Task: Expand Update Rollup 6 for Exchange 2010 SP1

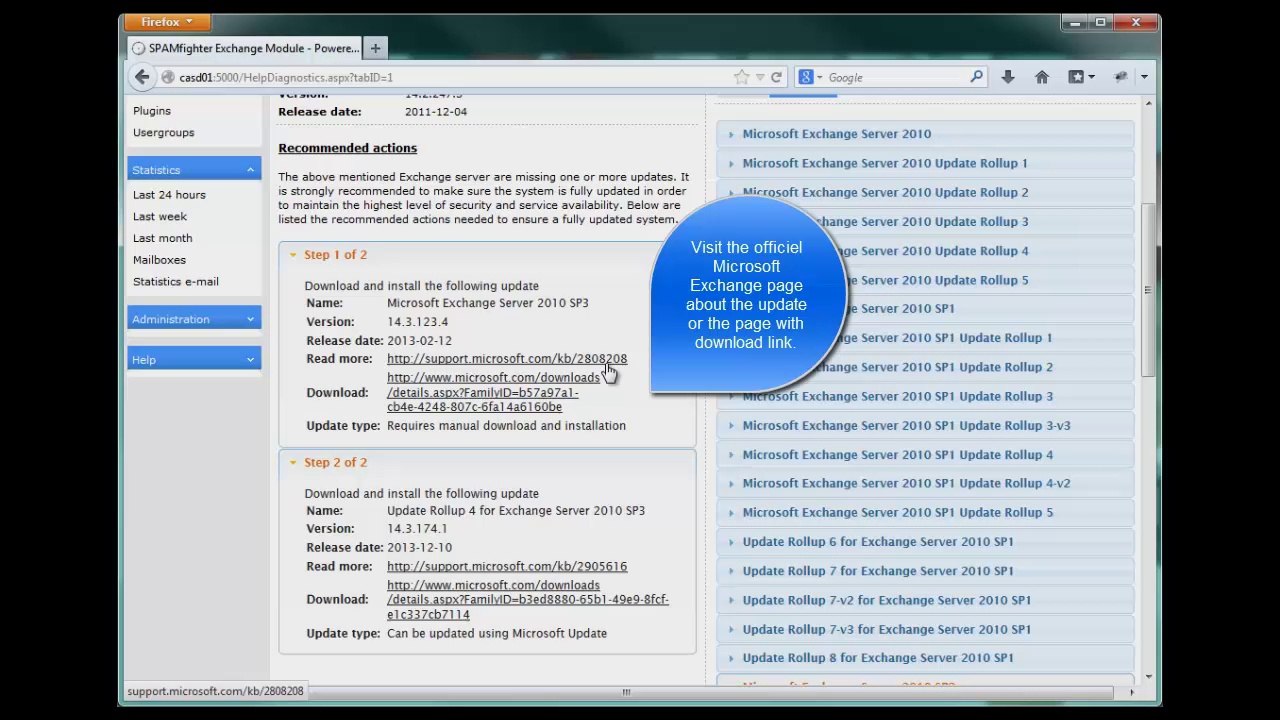Action: pyautogui.click(x=925, y=542)
